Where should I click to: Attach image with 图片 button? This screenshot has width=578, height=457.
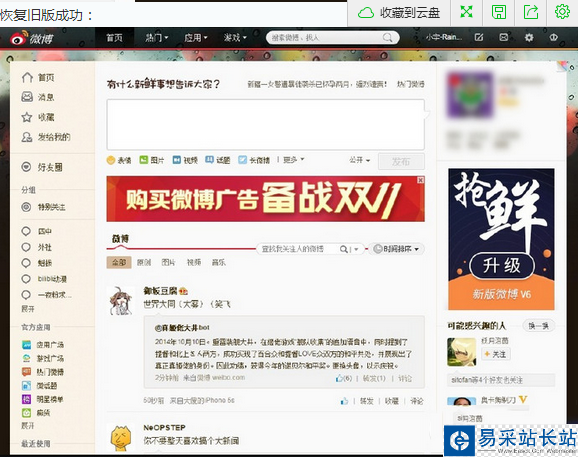click(152, 160)
